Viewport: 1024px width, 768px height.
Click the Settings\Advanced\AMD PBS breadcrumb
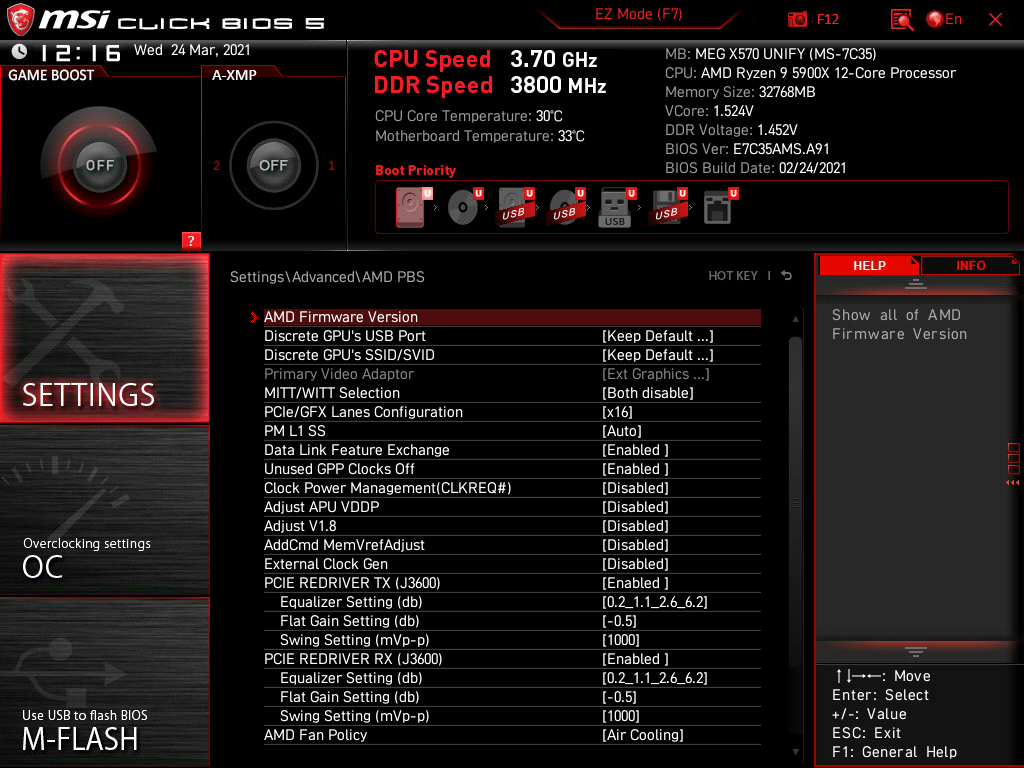327,276
